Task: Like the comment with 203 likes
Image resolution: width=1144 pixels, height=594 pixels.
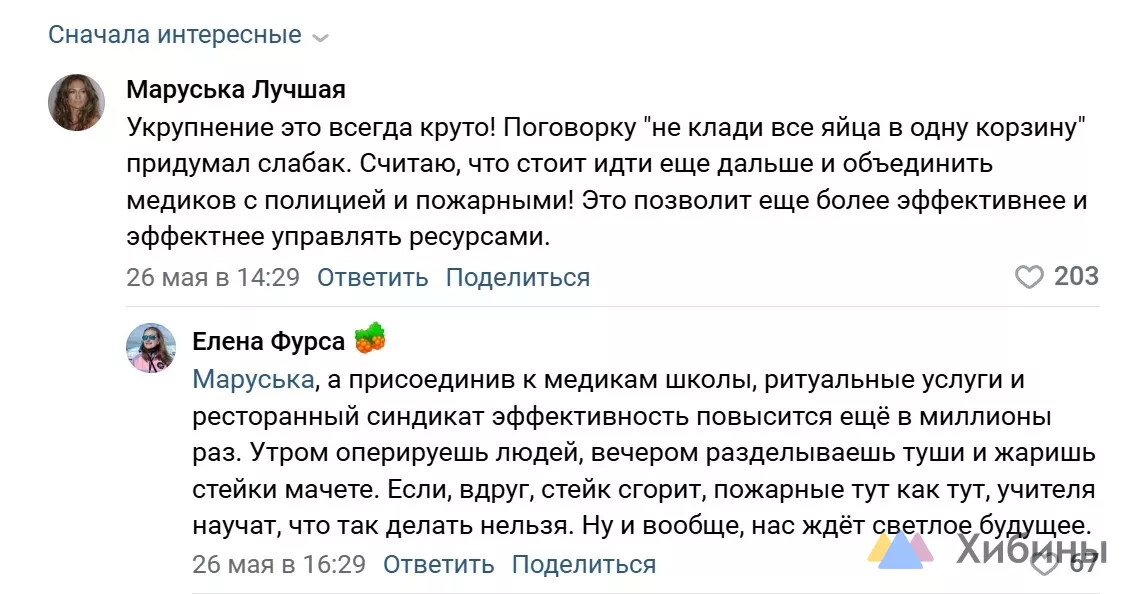Action: click(x=1029, y=277)
